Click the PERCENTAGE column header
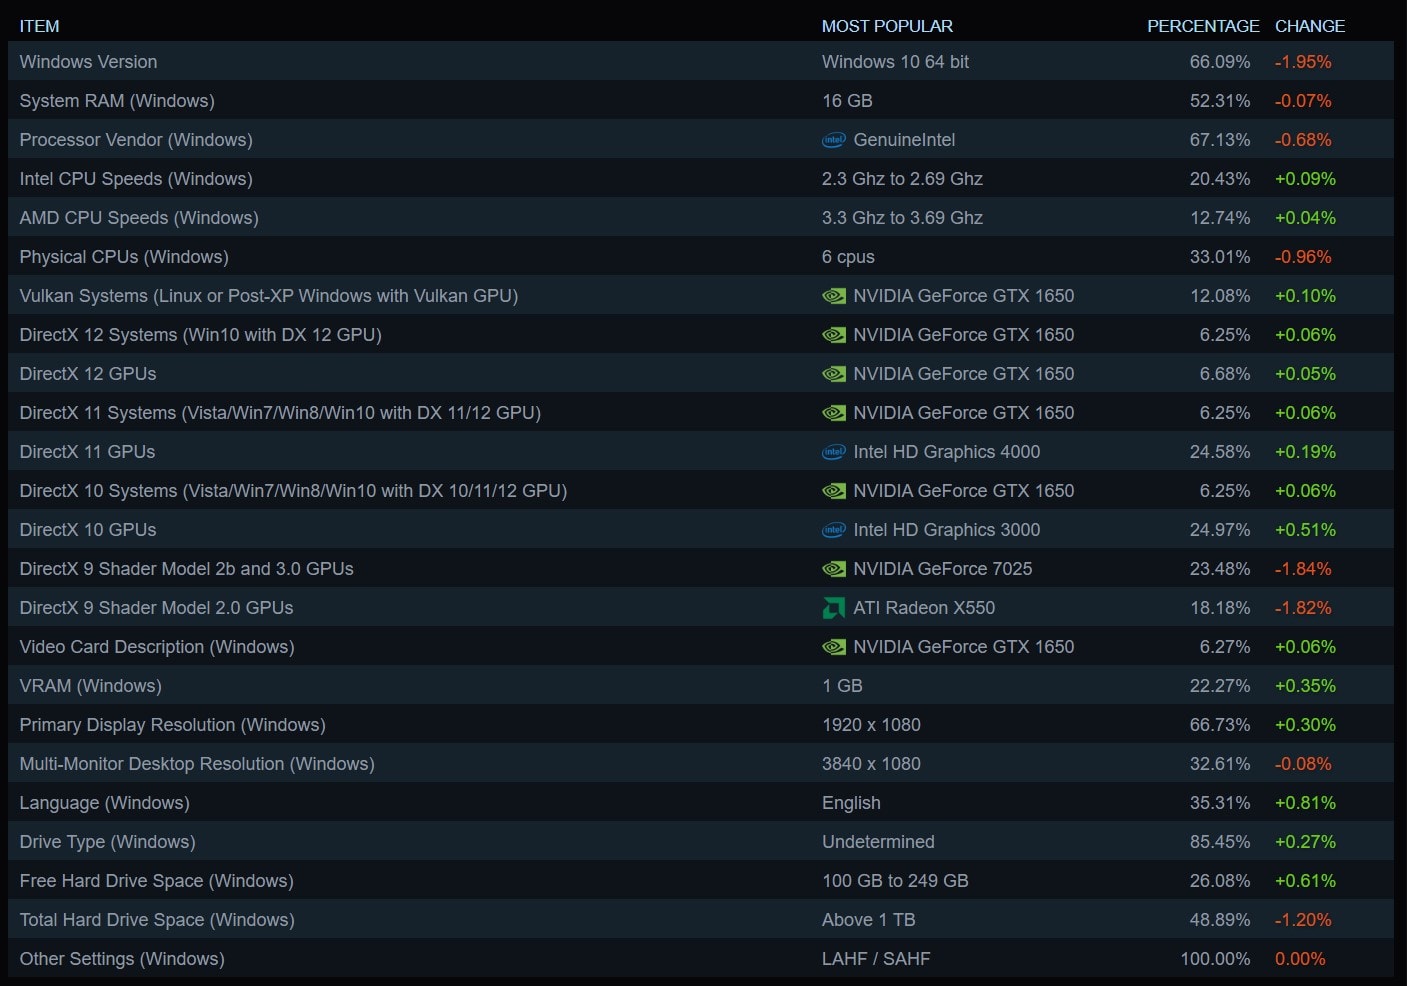Viewport: 1407px width, 986px height. click(1203, 26)
